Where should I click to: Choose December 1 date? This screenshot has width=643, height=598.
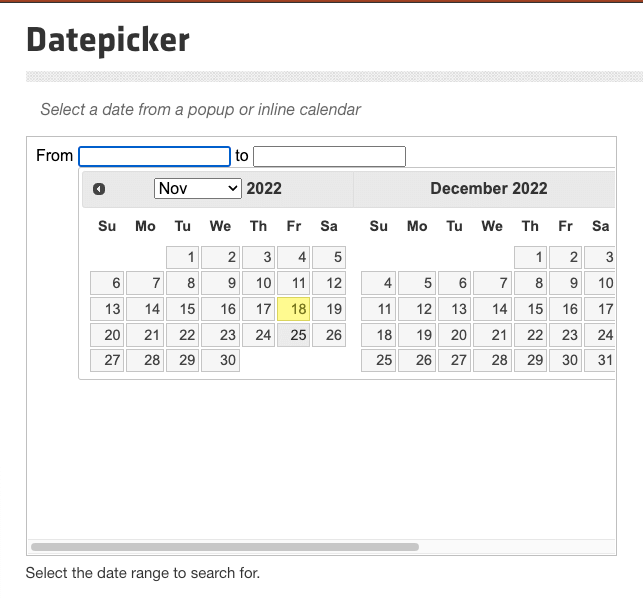pos(532,257)
